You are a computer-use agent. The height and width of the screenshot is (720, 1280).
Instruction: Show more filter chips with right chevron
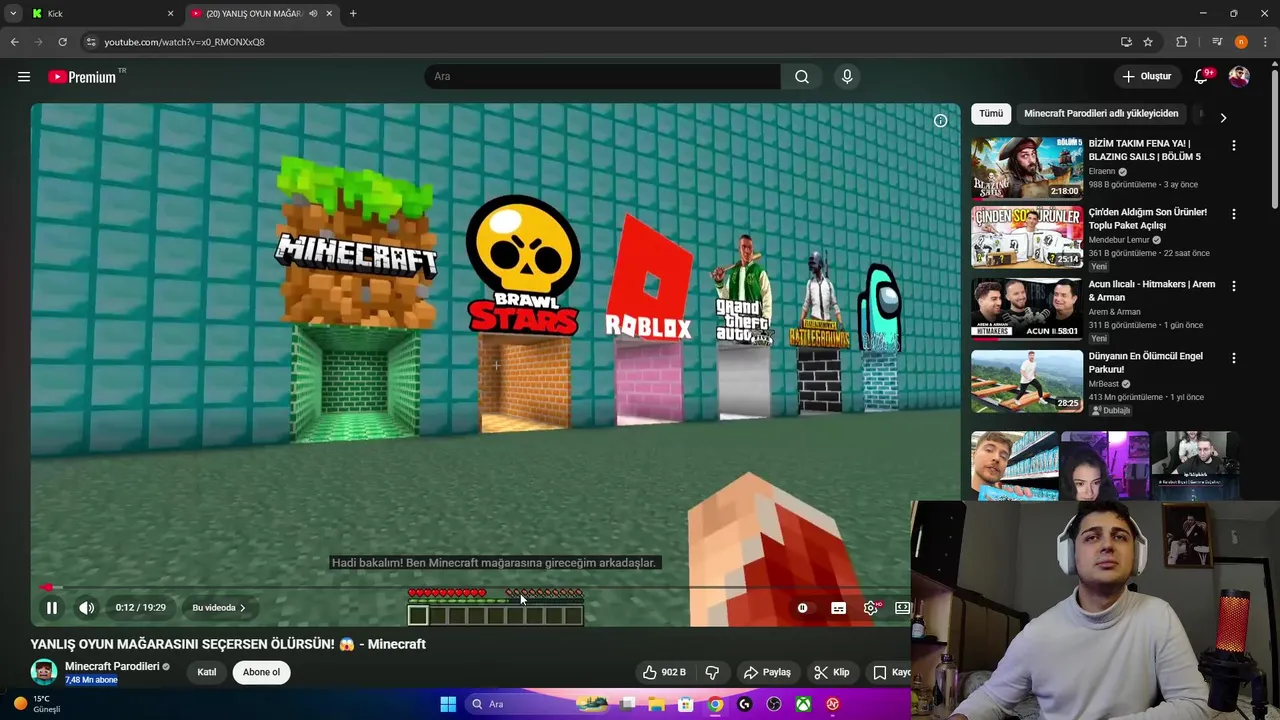1222,117
